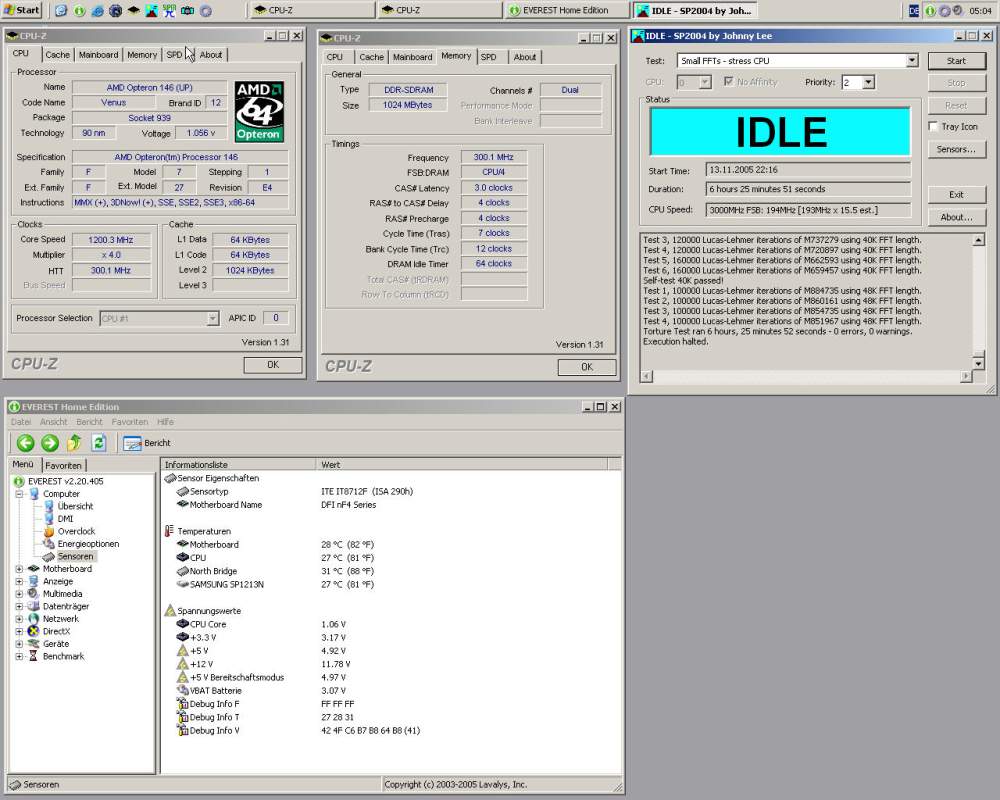Expand the Datenträger tree node
1000x800 pixels.
[19, 606]
